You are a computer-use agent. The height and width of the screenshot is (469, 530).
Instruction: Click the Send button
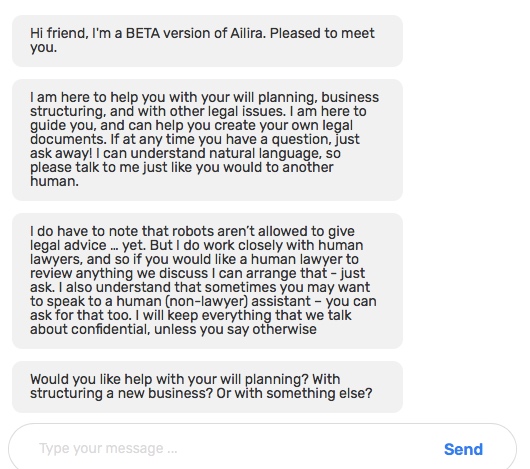pyautogui.click(x=463, y=449)
